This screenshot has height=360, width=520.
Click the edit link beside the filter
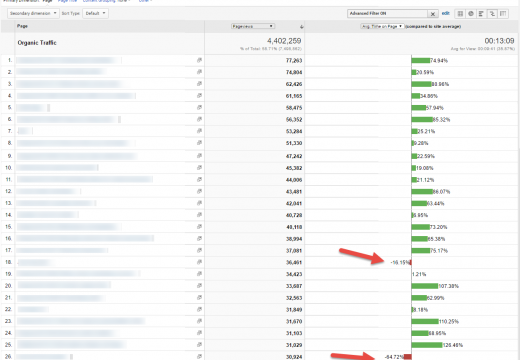tap(445, 13)
